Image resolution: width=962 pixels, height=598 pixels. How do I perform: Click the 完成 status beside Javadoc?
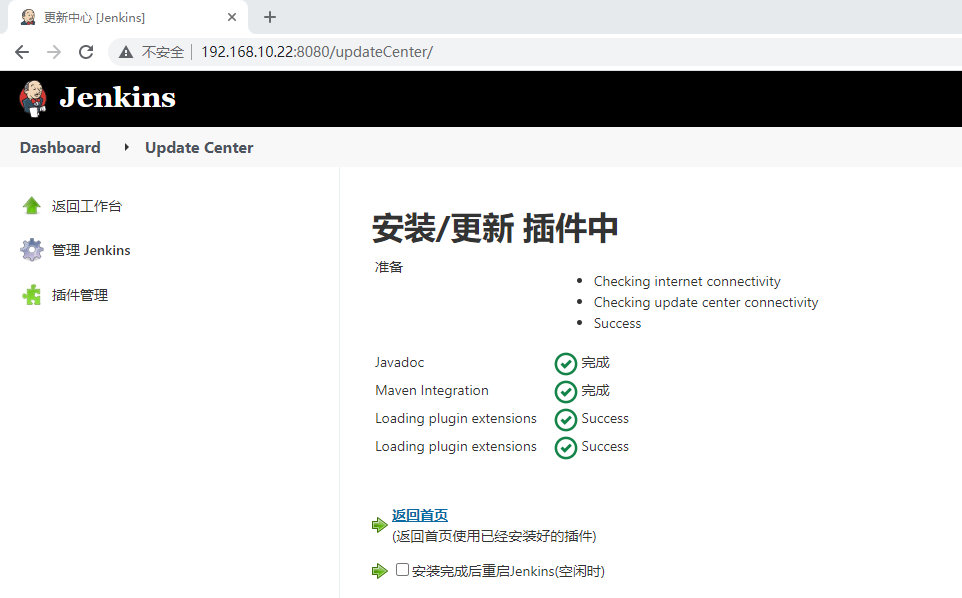[x=595, y=362]
